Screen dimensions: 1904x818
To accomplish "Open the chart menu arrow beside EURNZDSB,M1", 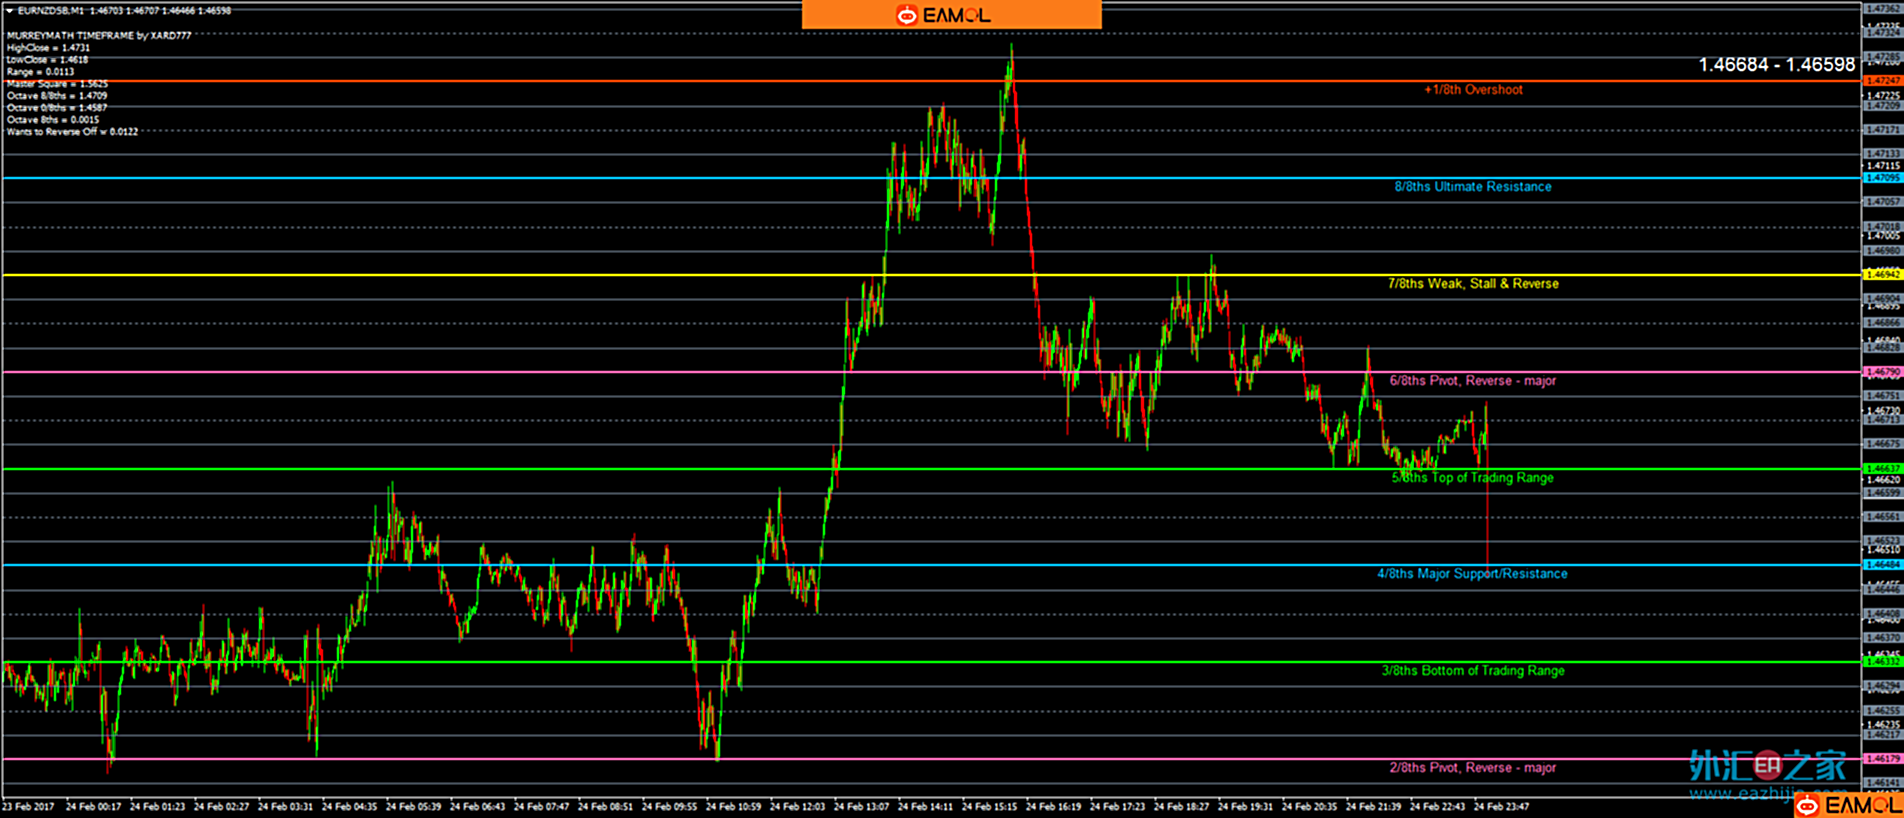I will (x=9, y=11).
